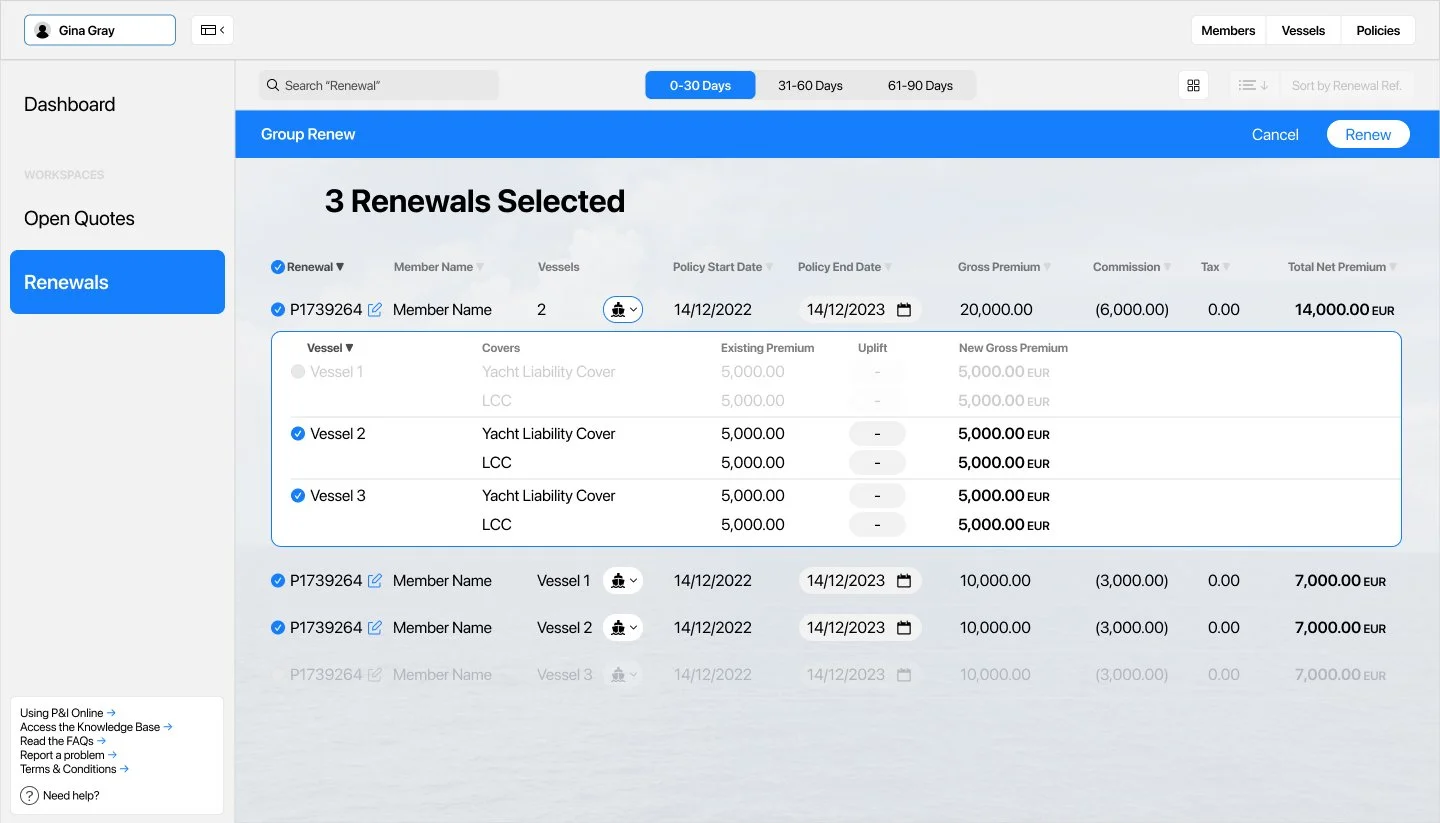
Task: Click Uplift field for Vessel 3 LCC
Action: click(877, 525)
